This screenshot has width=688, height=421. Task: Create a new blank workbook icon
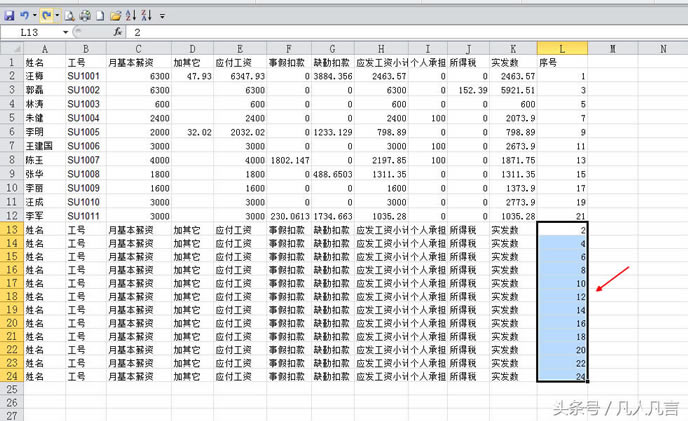coord(99,16)
